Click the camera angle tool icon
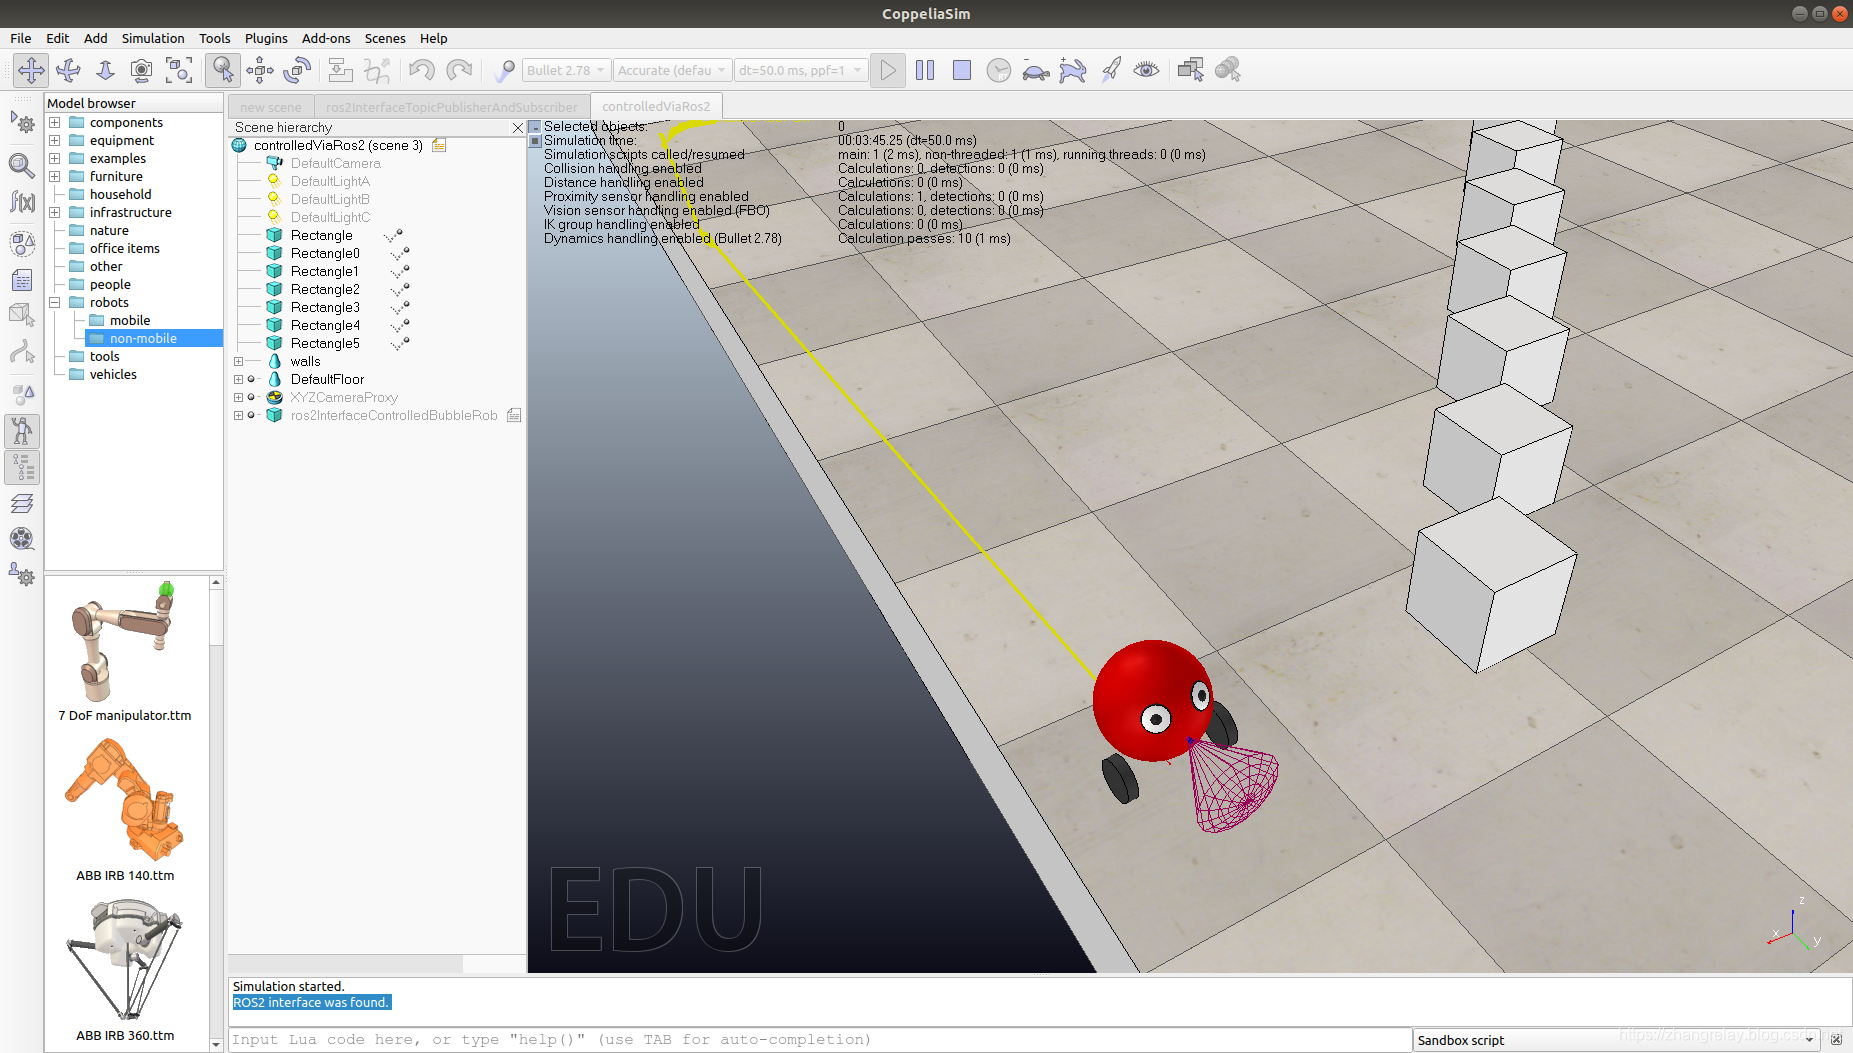 point(142,70)
